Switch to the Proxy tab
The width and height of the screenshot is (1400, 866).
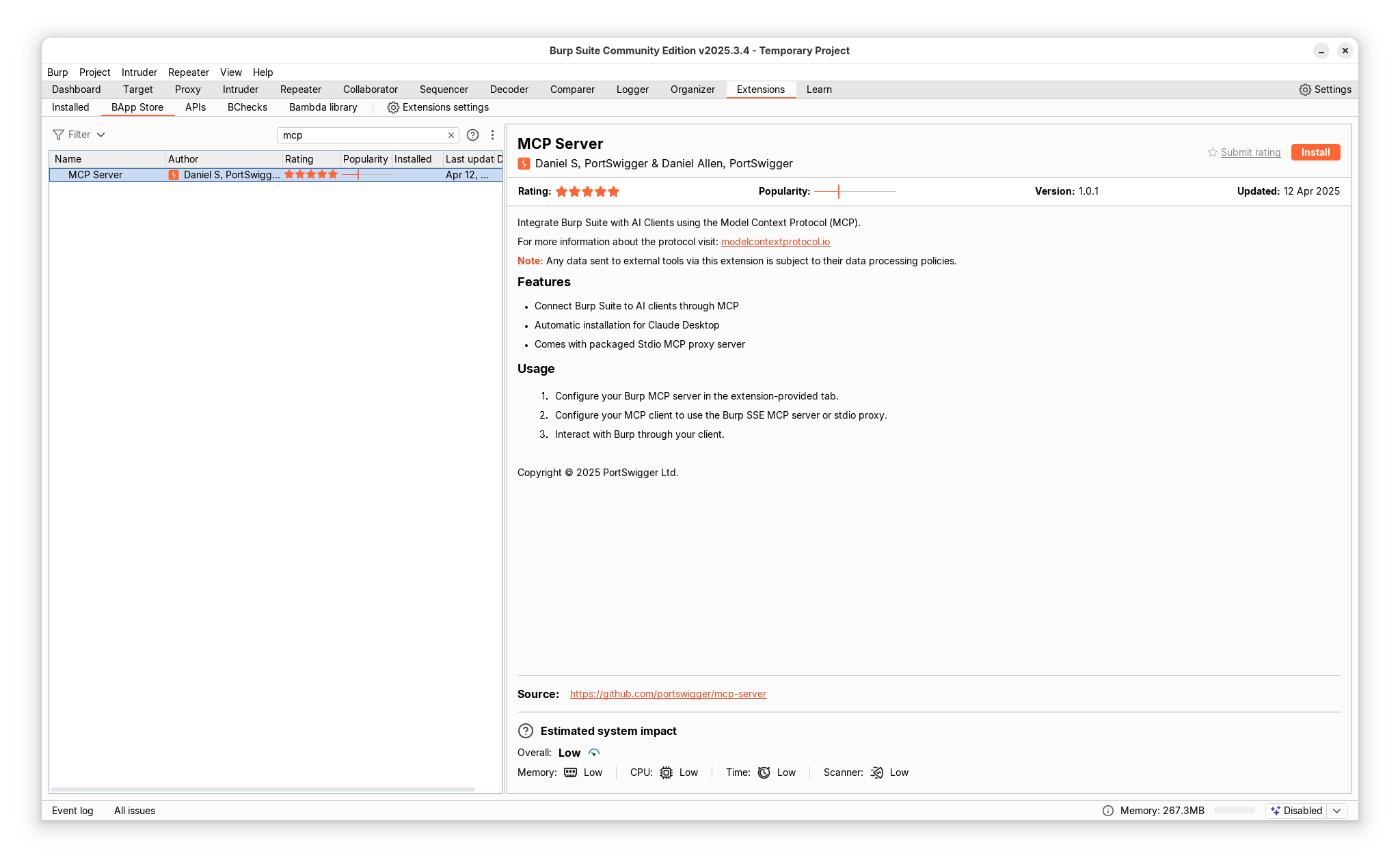tap(188, 89)
